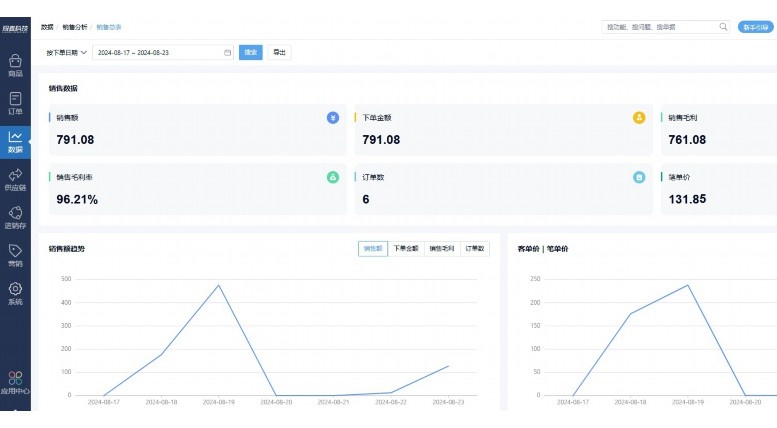Viewport: 777px width, 428px height.
Task: Select the 销售额 trend tab
Action: pyautogui.click(x=373, y=249)
